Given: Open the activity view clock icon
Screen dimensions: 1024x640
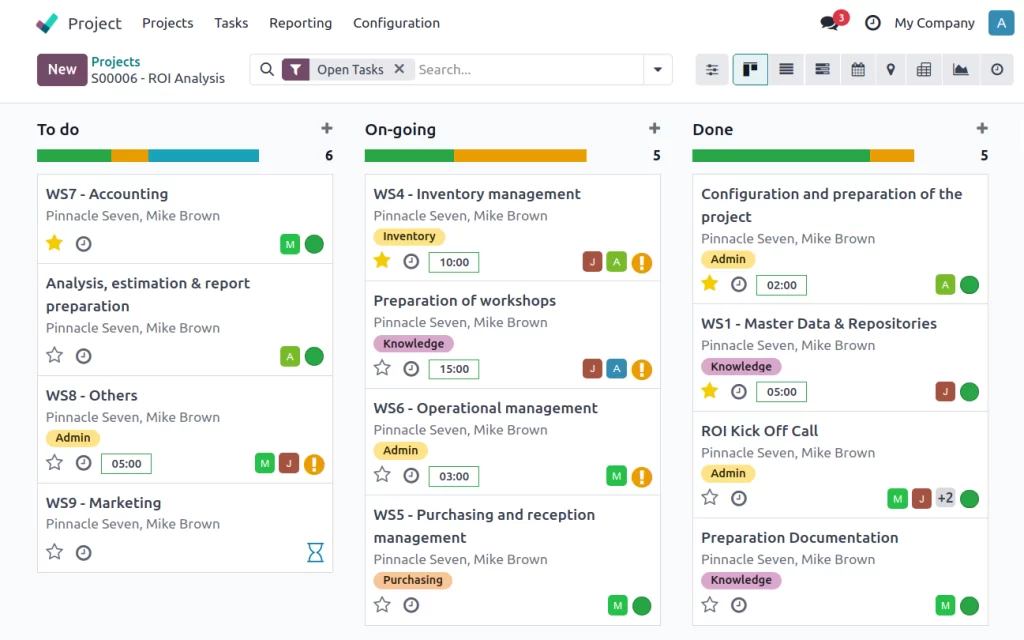Looking at the screenshot, I should (997, 70).
